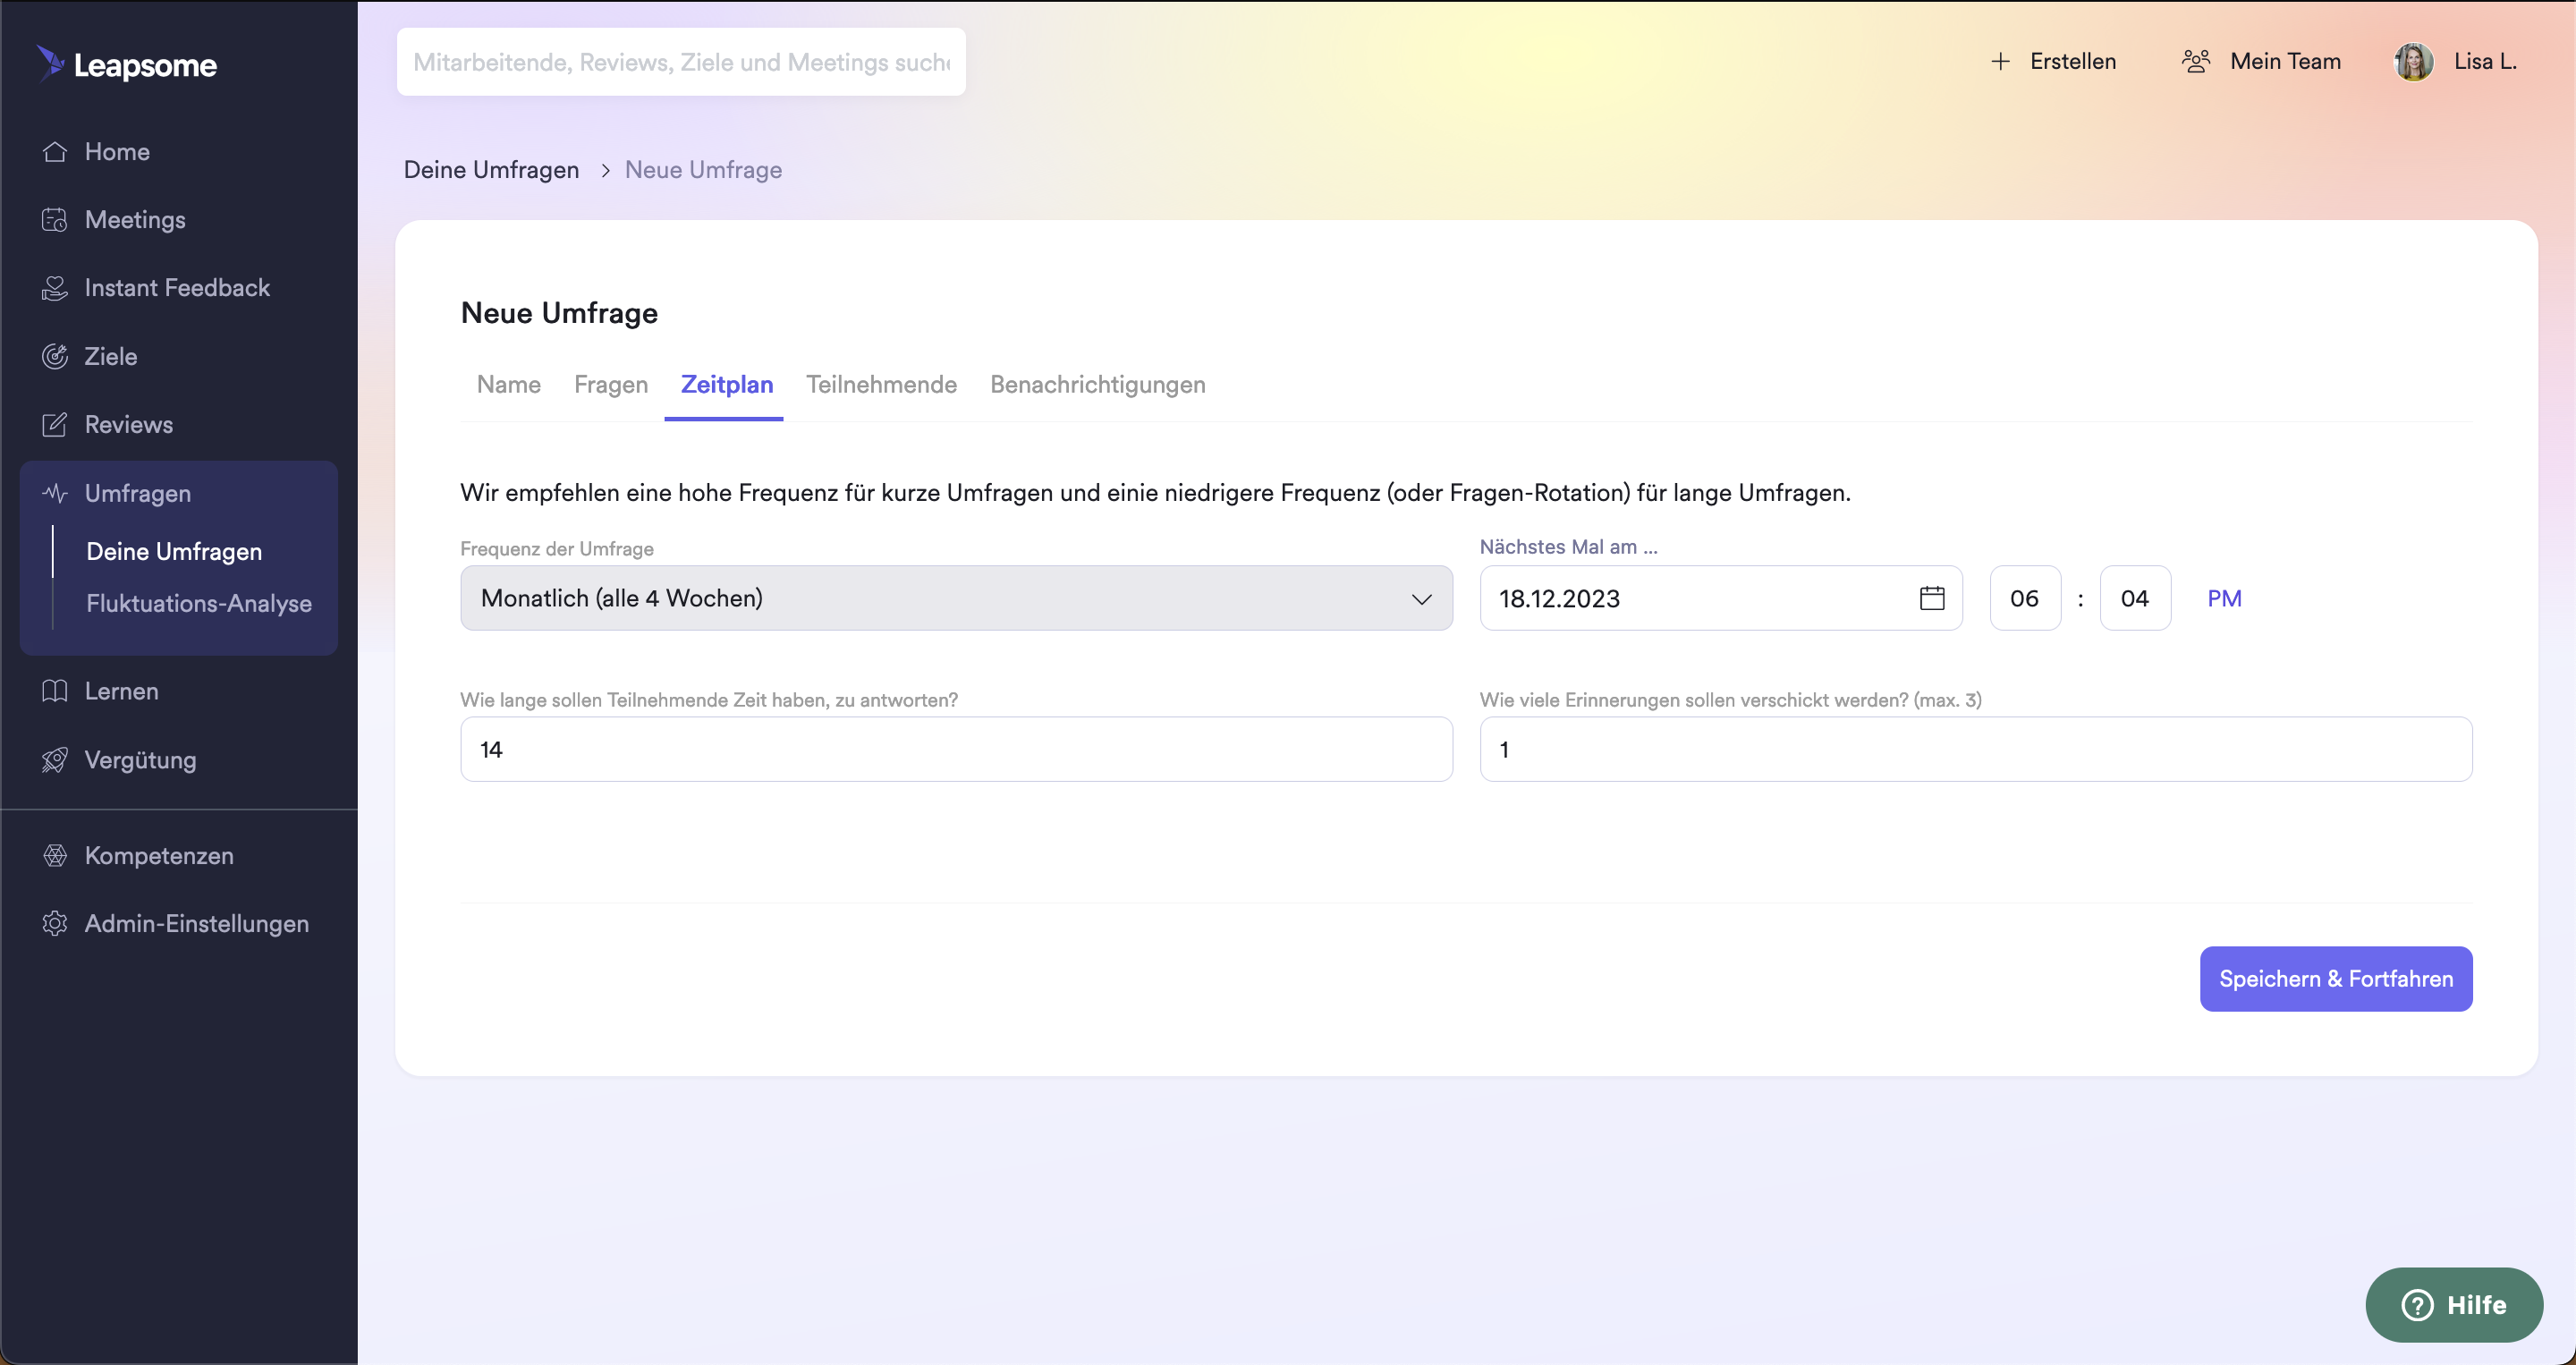
Task: Click the Home house icon in sidebar
Action: point(55,152)
